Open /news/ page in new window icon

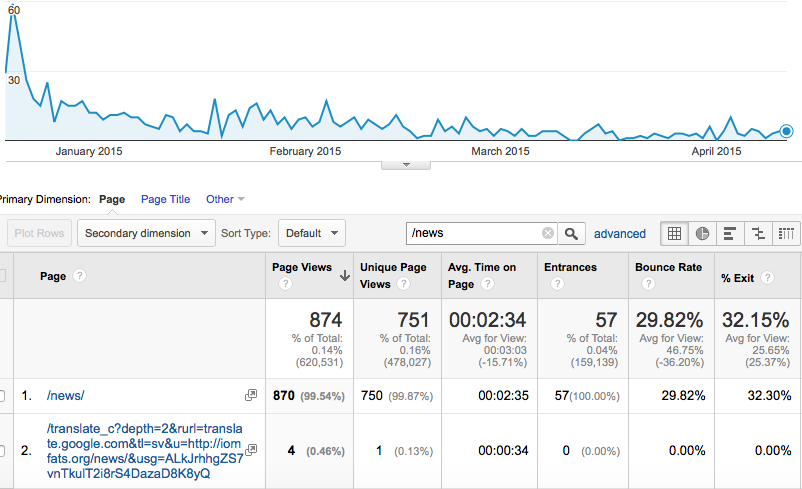point(250,396)
